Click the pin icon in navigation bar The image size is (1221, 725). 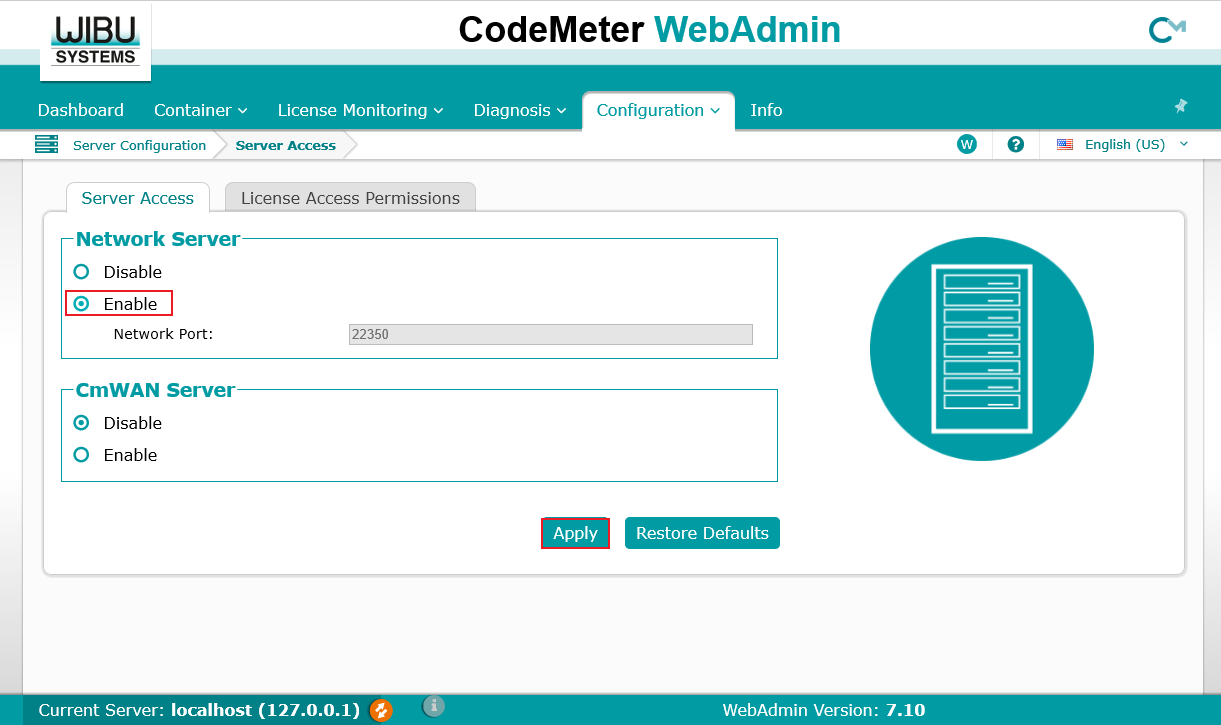[x=1180, y=106]
